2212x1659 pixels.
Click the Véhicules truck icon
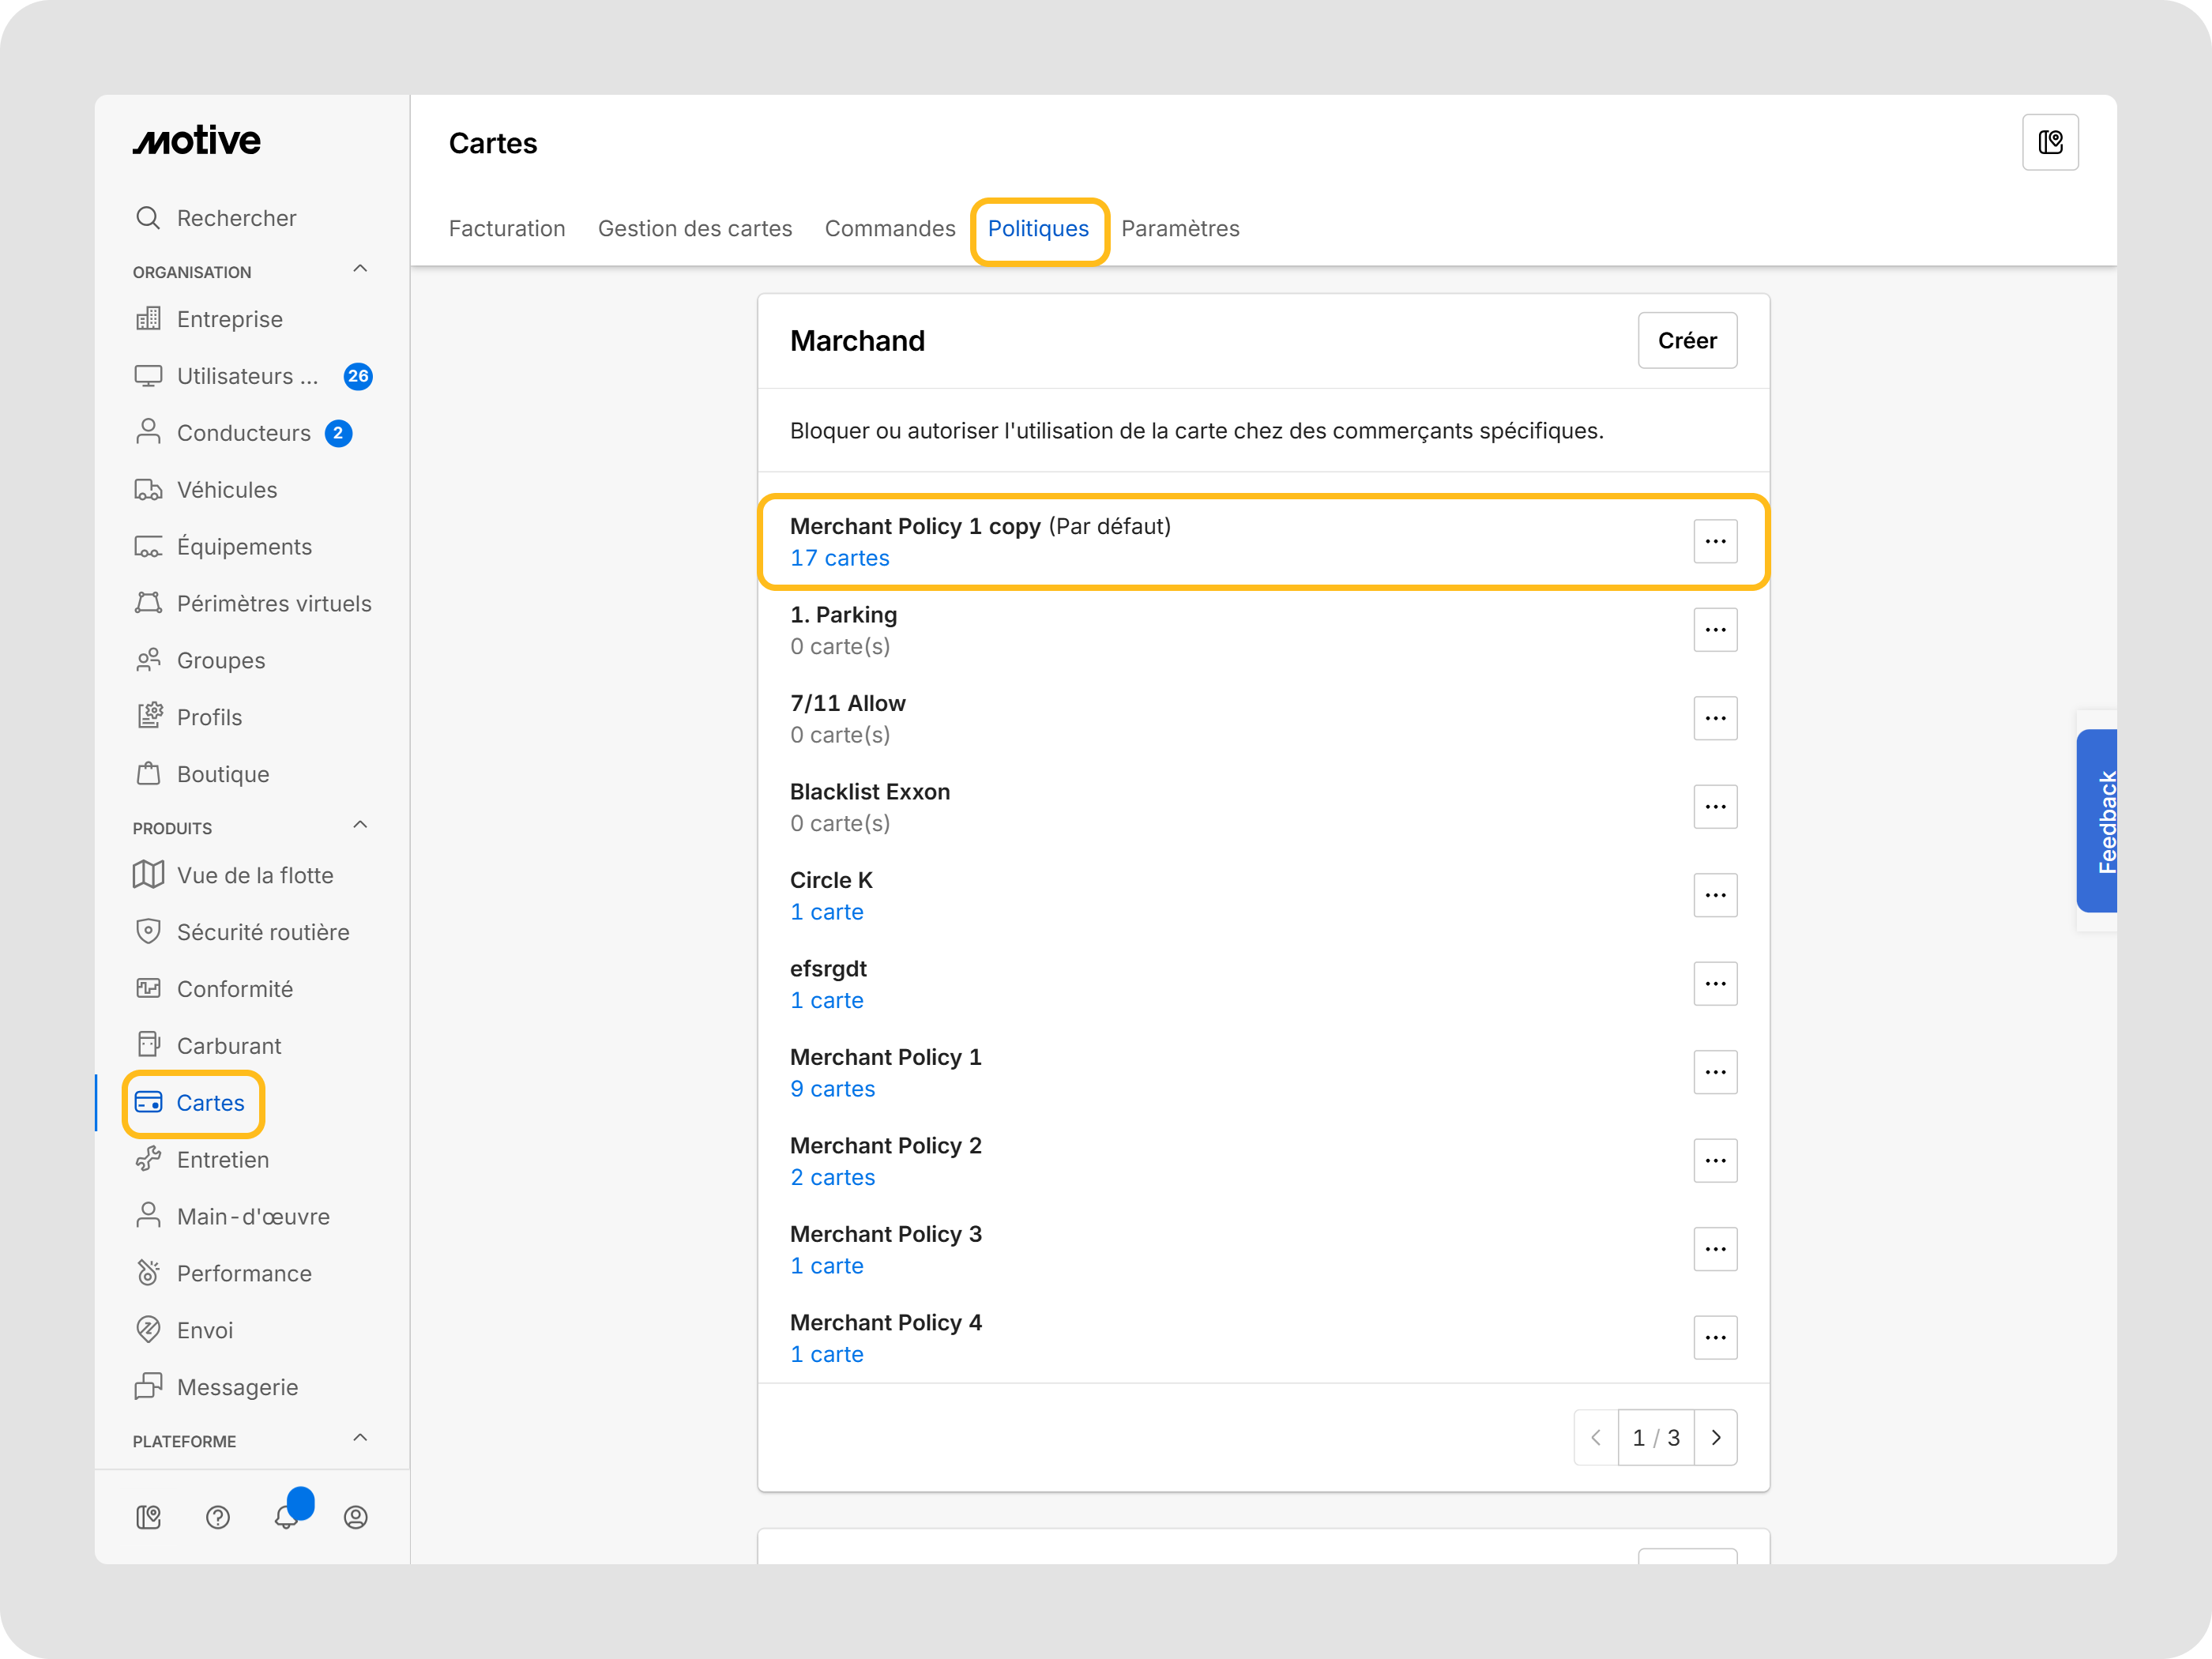pyautogui.click(x=148, y=489)
